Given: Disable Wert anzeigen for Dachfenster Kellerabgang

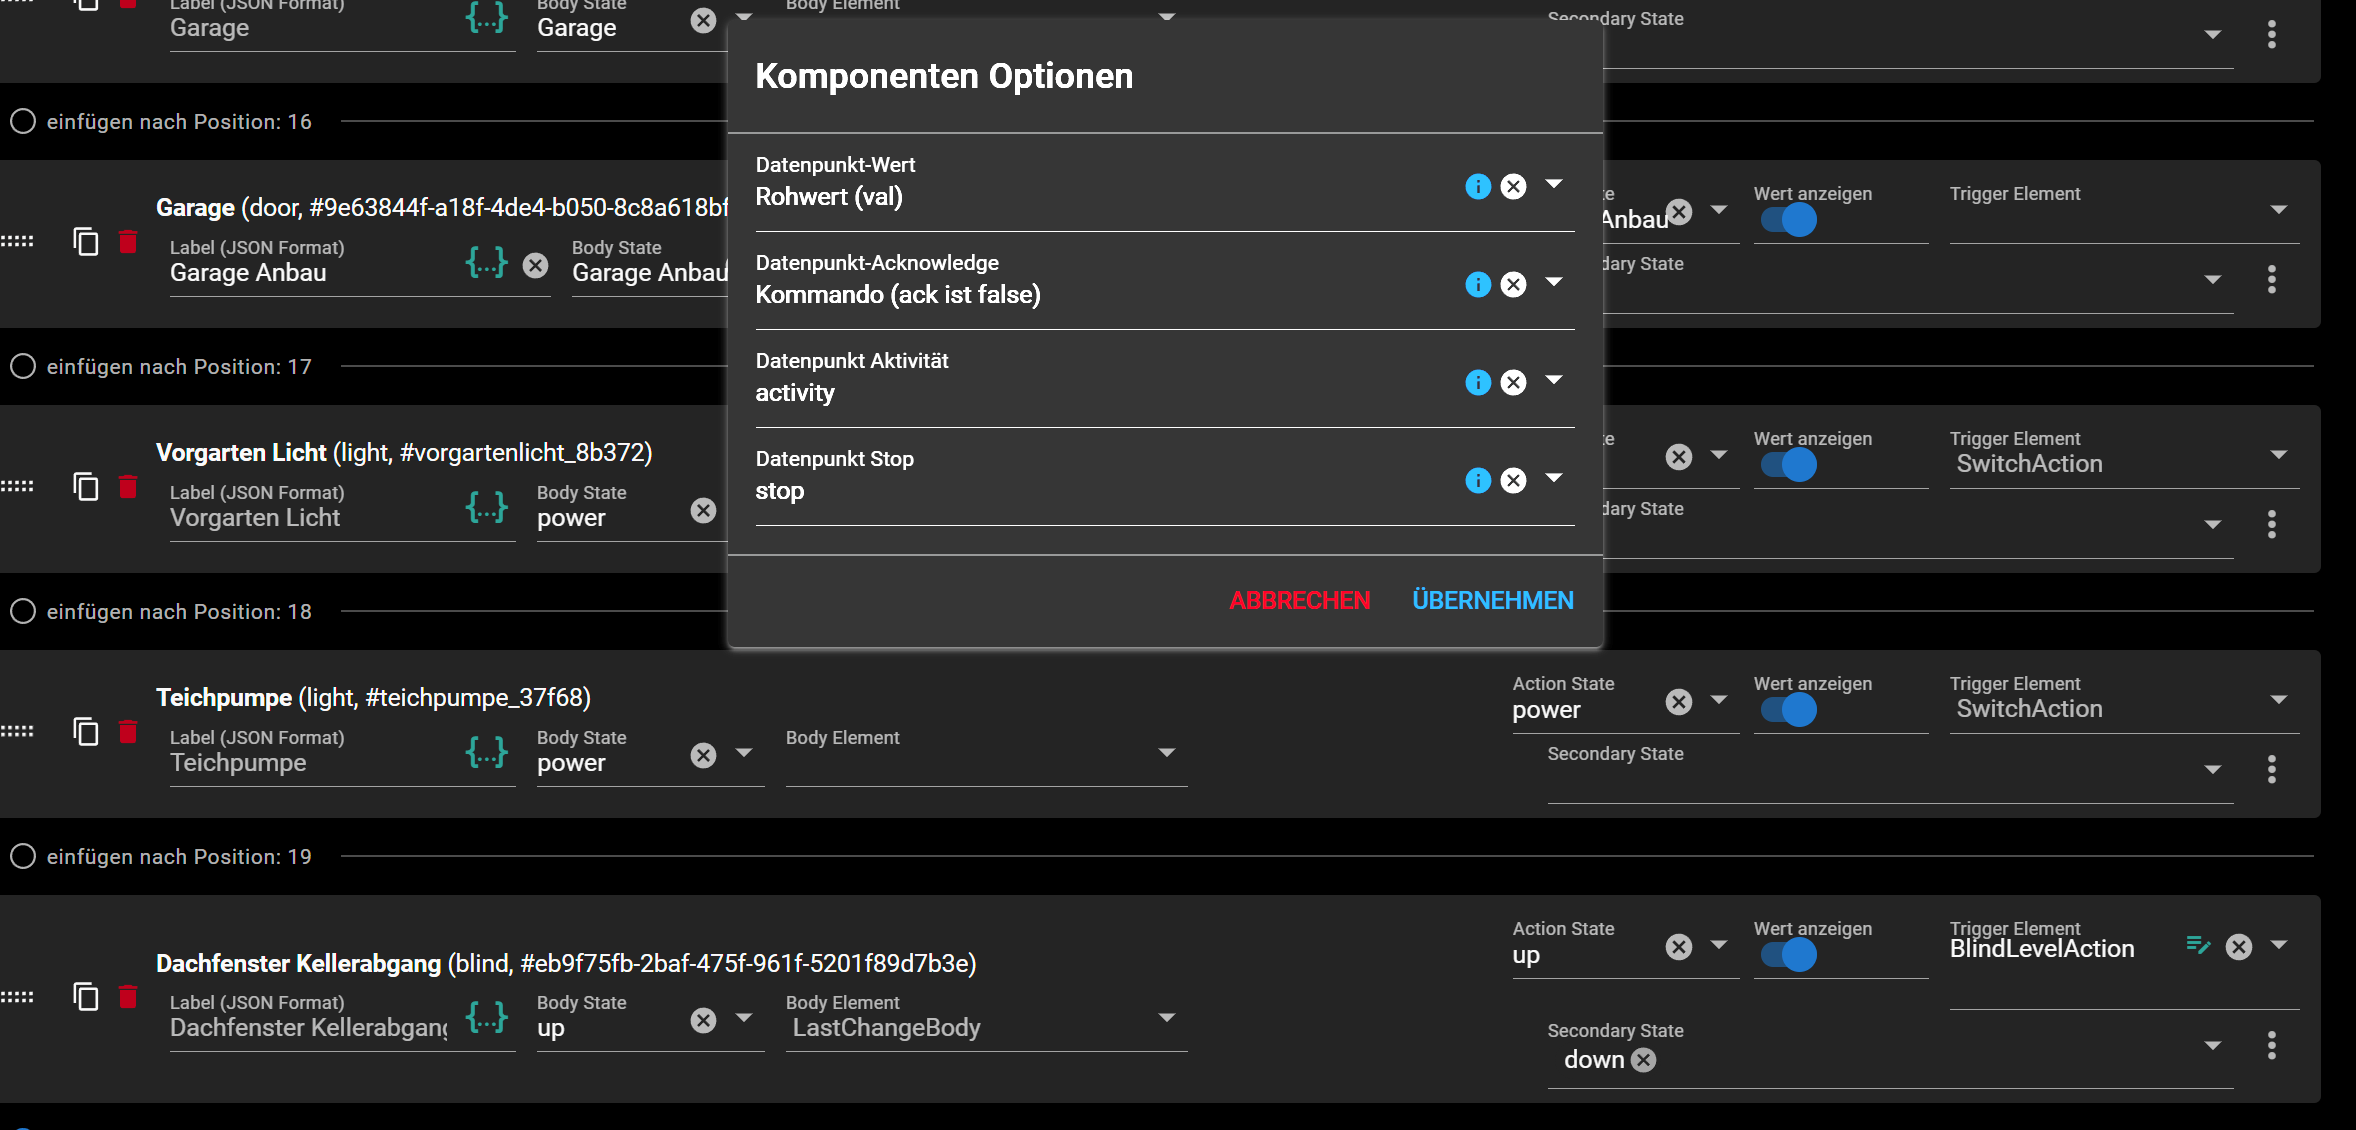Looking at the screenshot, I should click(1789, 955).
